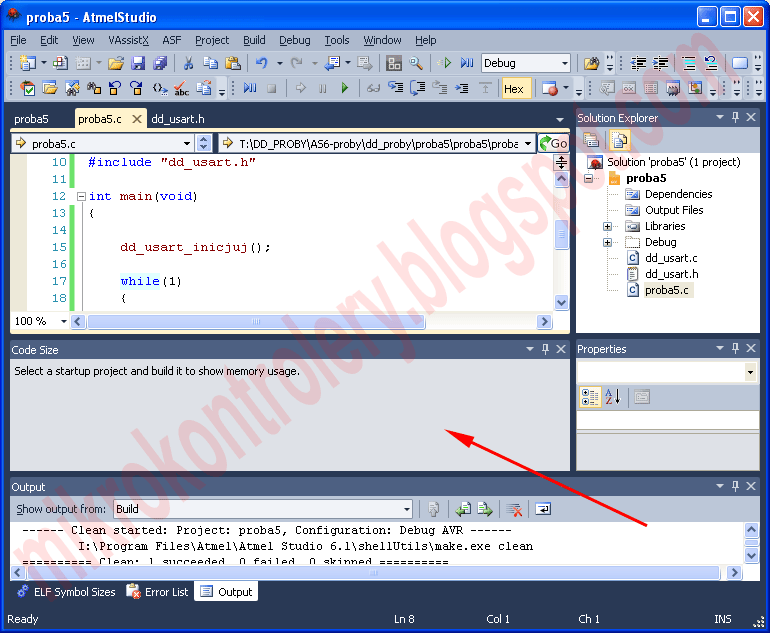Click the Find in Files magnifier icon

coord(416,63)
